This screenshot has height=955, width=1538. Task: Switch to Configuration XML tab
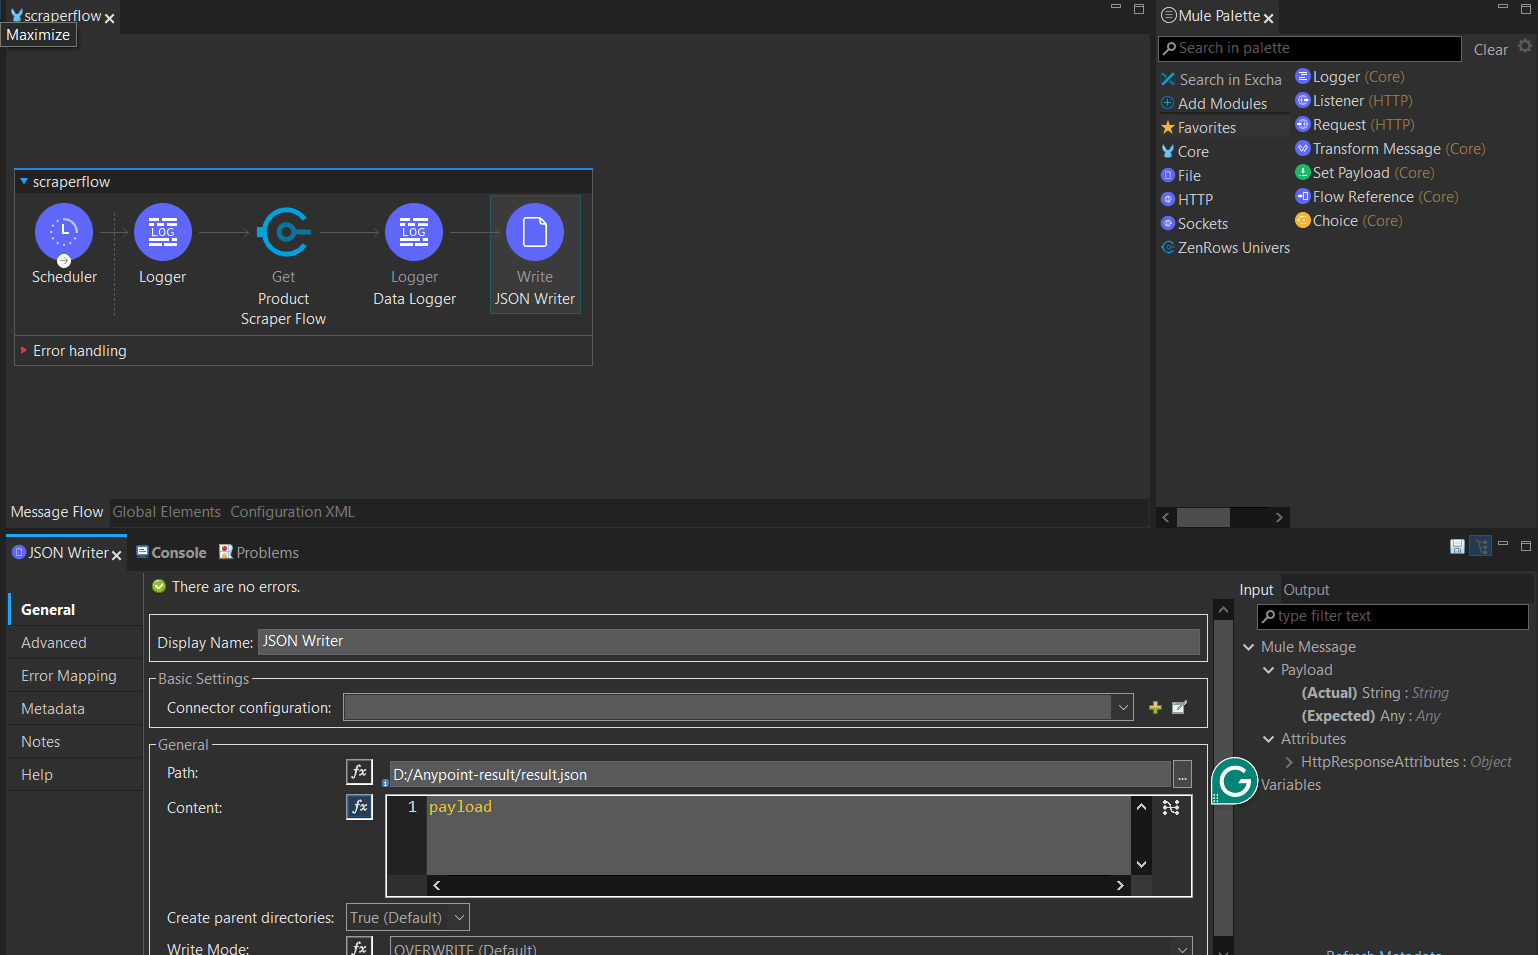click(x=292, y=512)
